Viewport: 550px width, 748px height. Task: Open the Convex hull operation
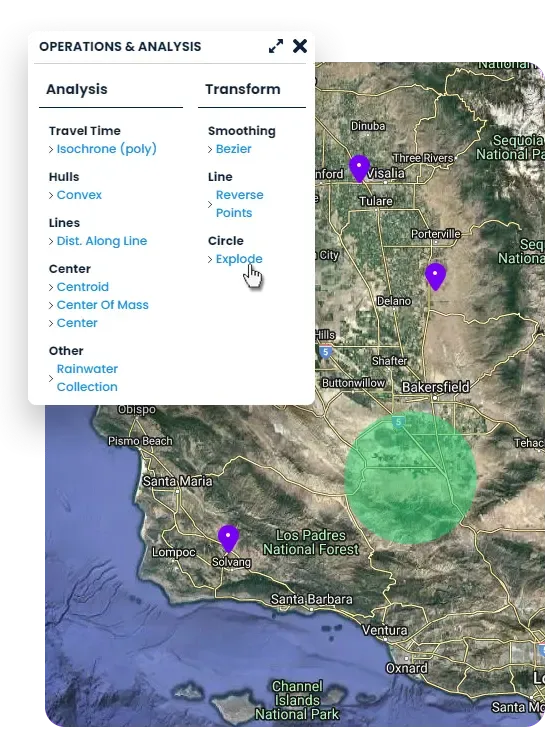(79, 195)
